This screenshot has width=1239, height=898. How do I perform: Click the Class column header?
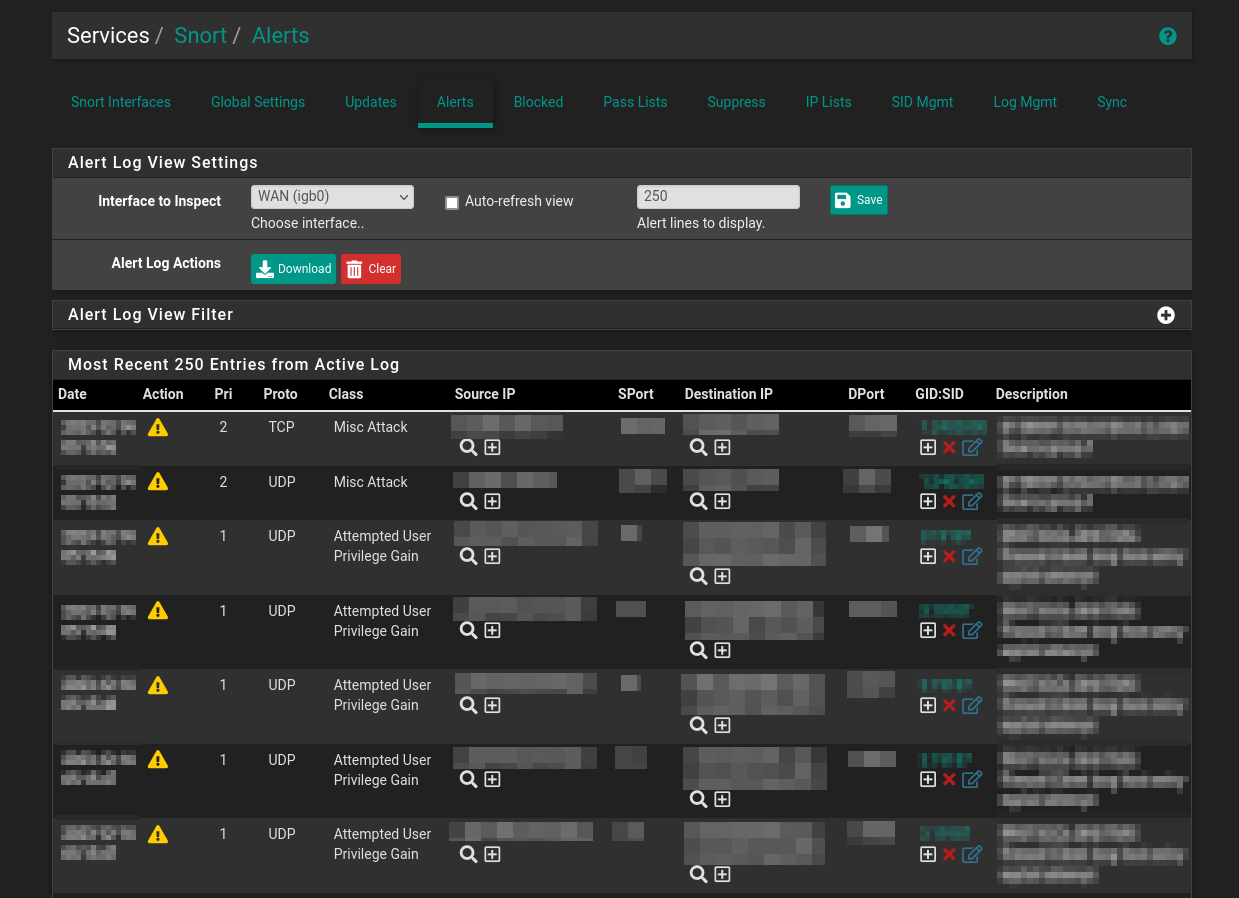point(346,394)
